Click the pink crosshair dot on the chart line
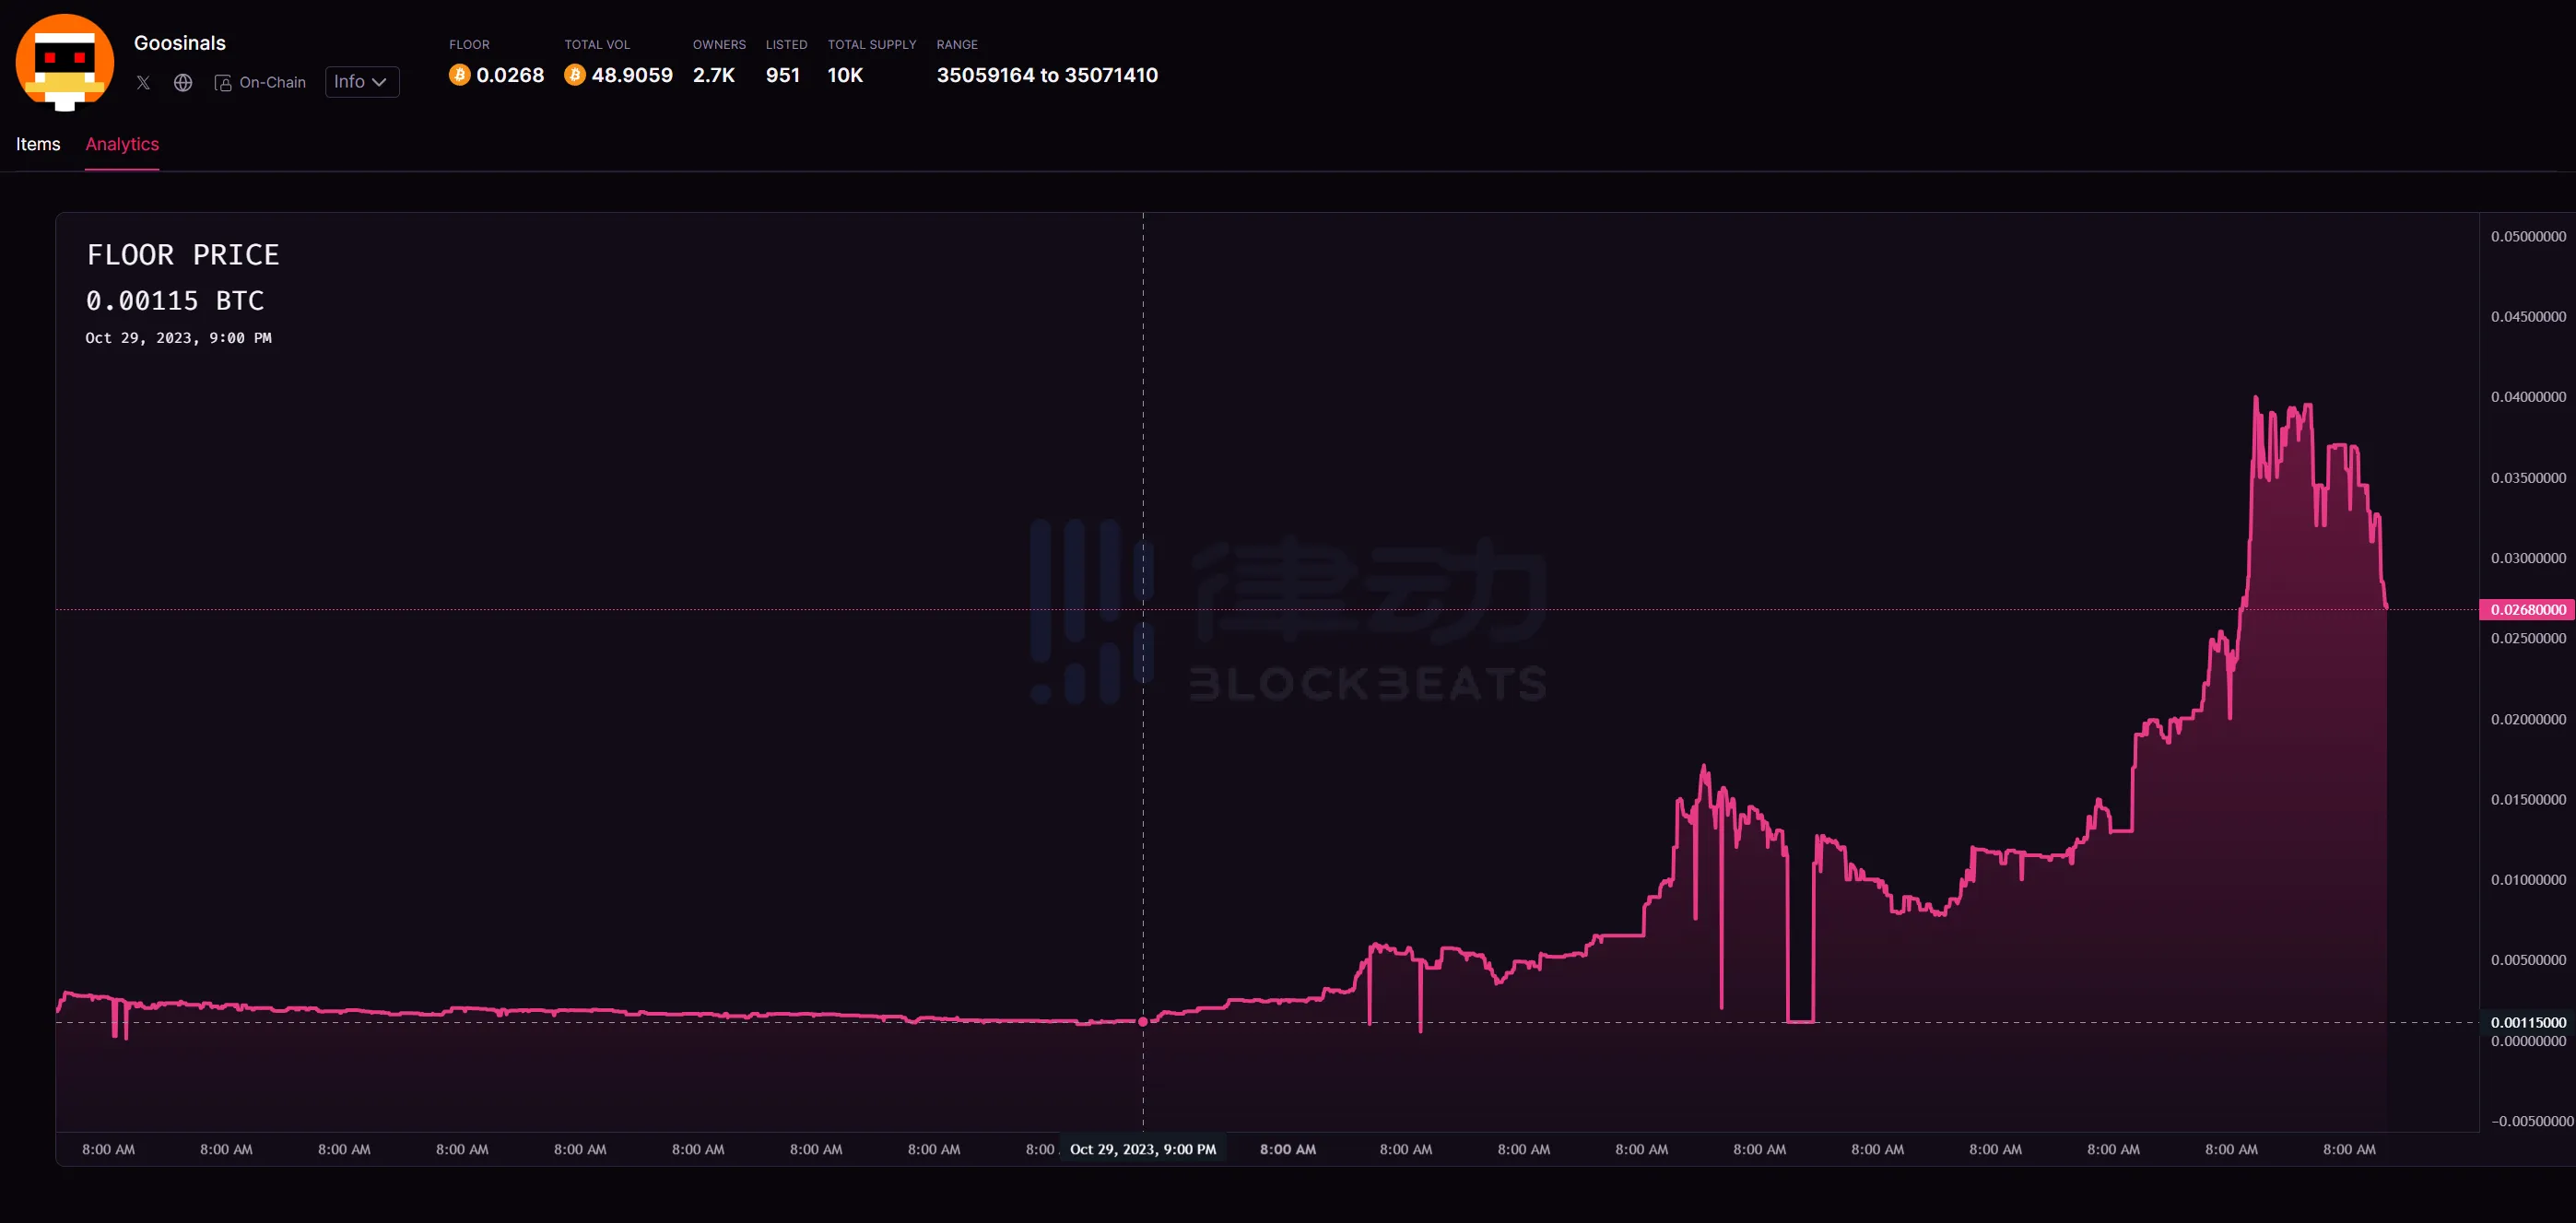The width and height of the screenshot is (2576, 1223). click(1143, 1022)
